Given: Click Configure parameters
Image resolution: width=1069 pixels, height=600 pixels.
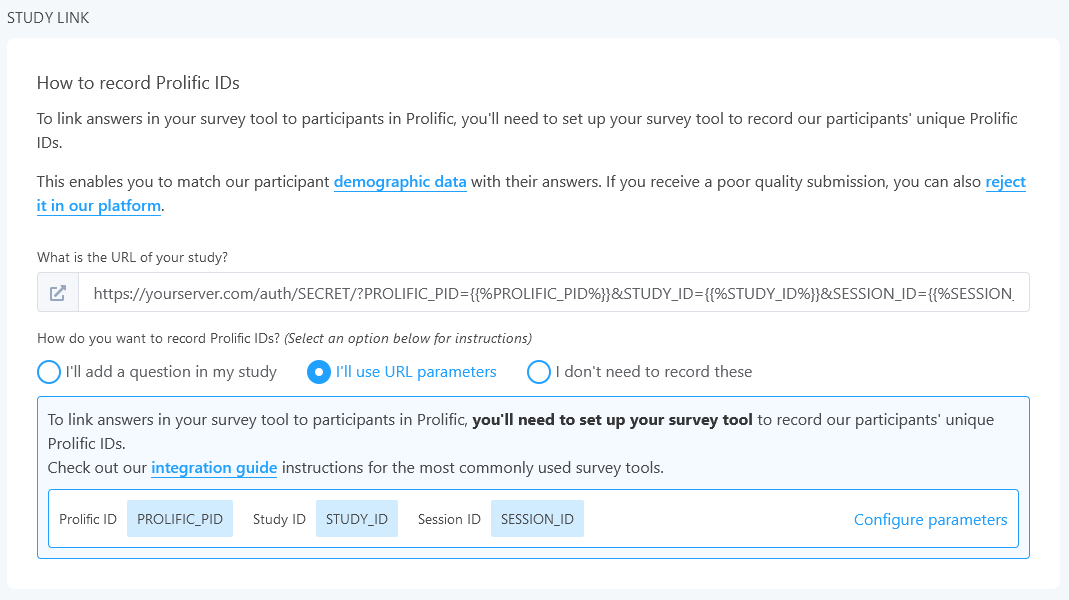Looking at the screenshot, I should 930,519.
